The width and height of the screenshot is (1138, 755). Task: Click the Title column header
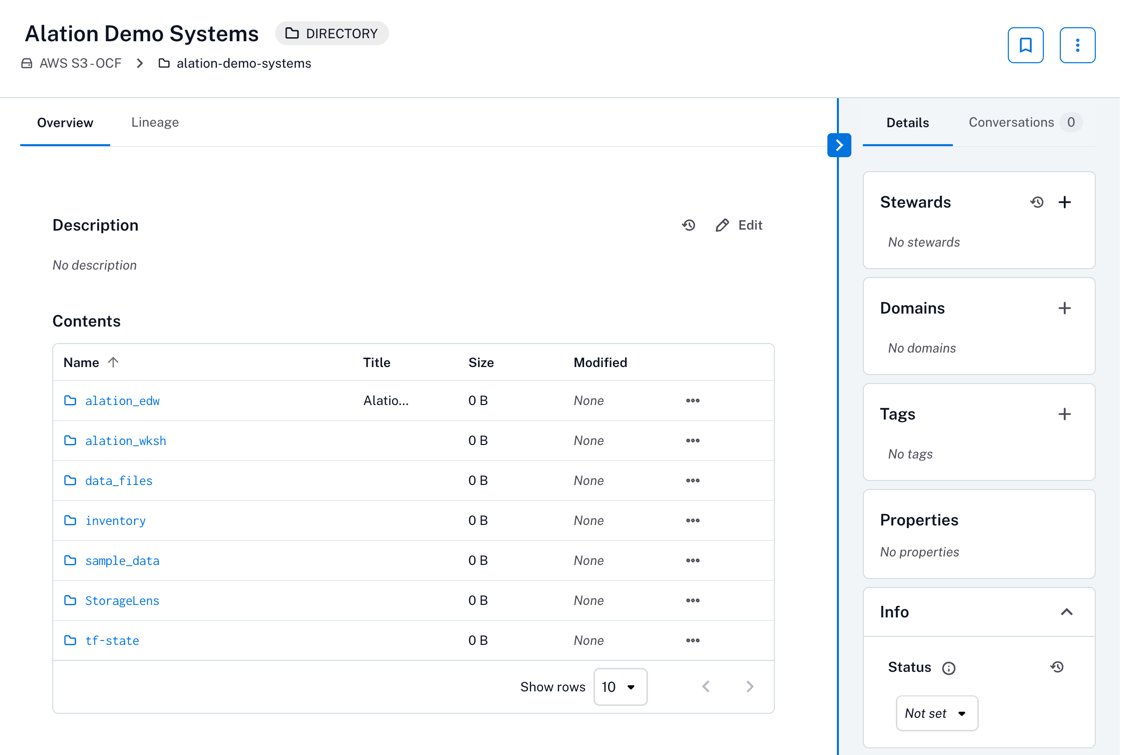coord(377,362)
